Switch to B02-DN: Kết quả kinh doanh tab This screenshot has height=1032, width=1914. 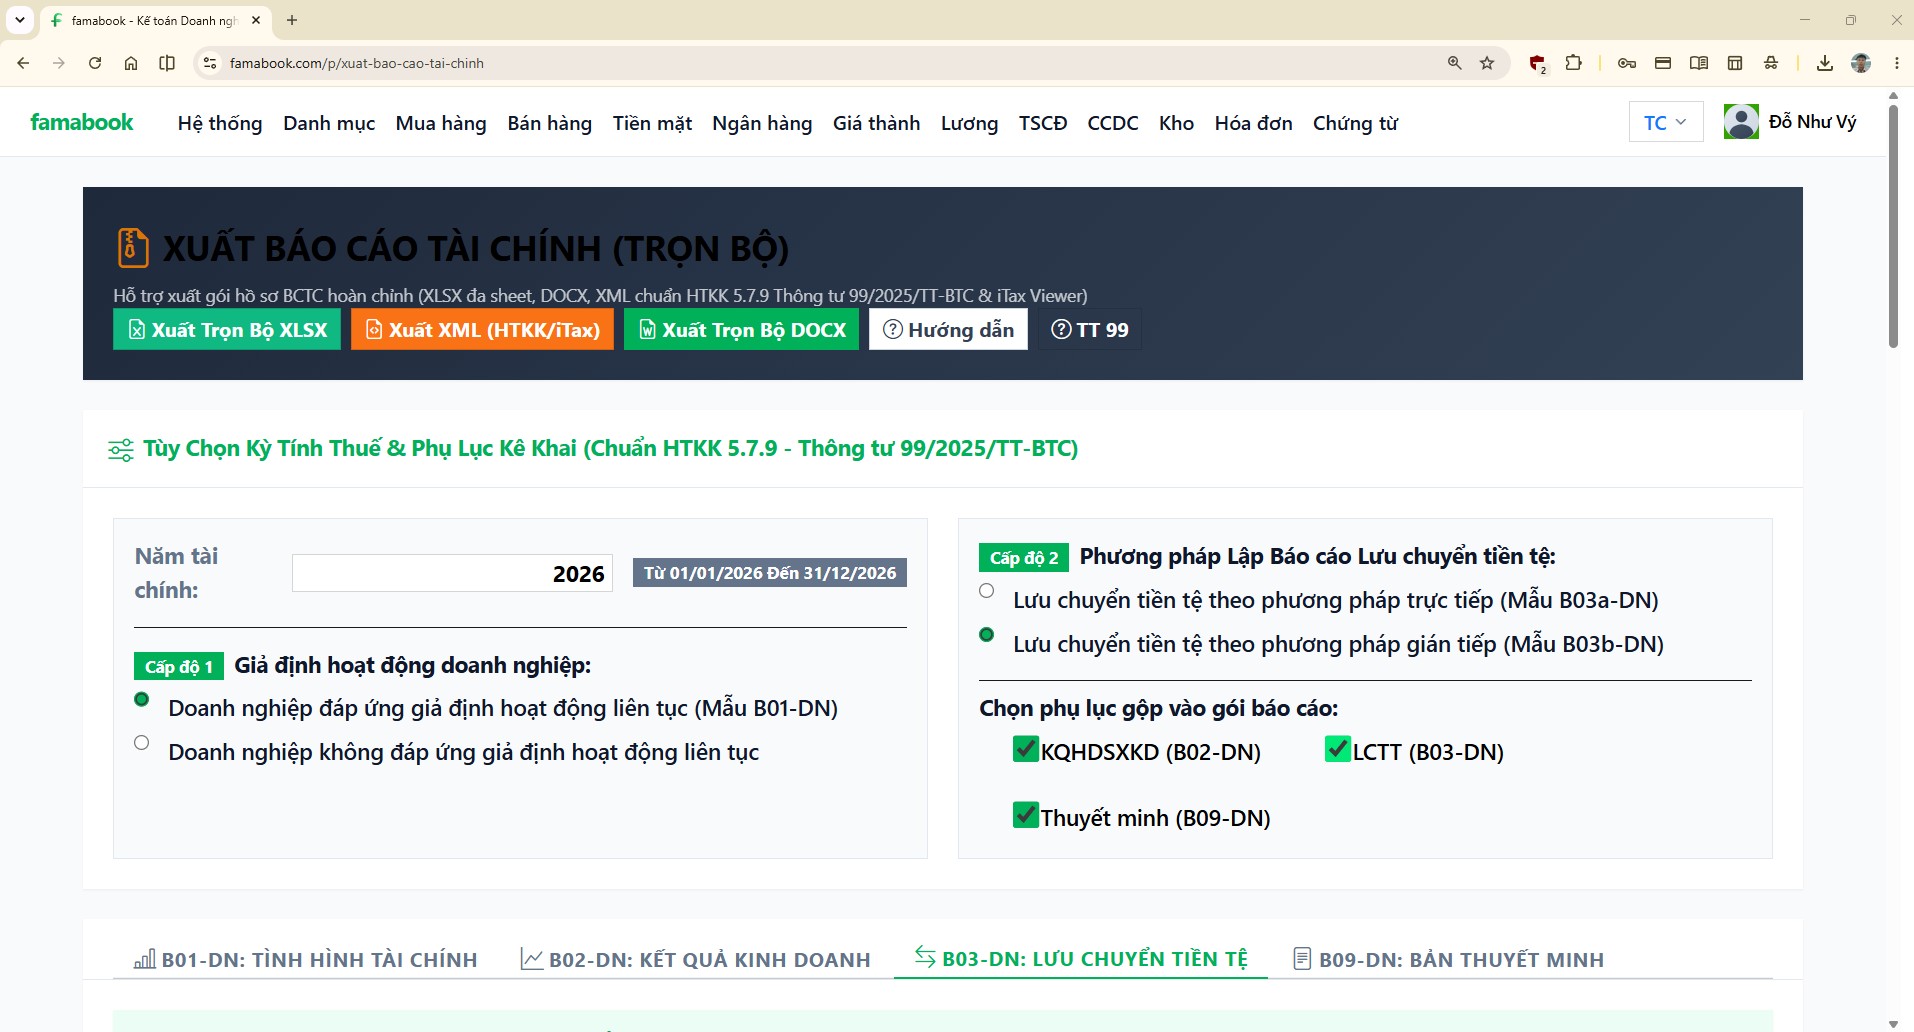click(x=696, y=960)
